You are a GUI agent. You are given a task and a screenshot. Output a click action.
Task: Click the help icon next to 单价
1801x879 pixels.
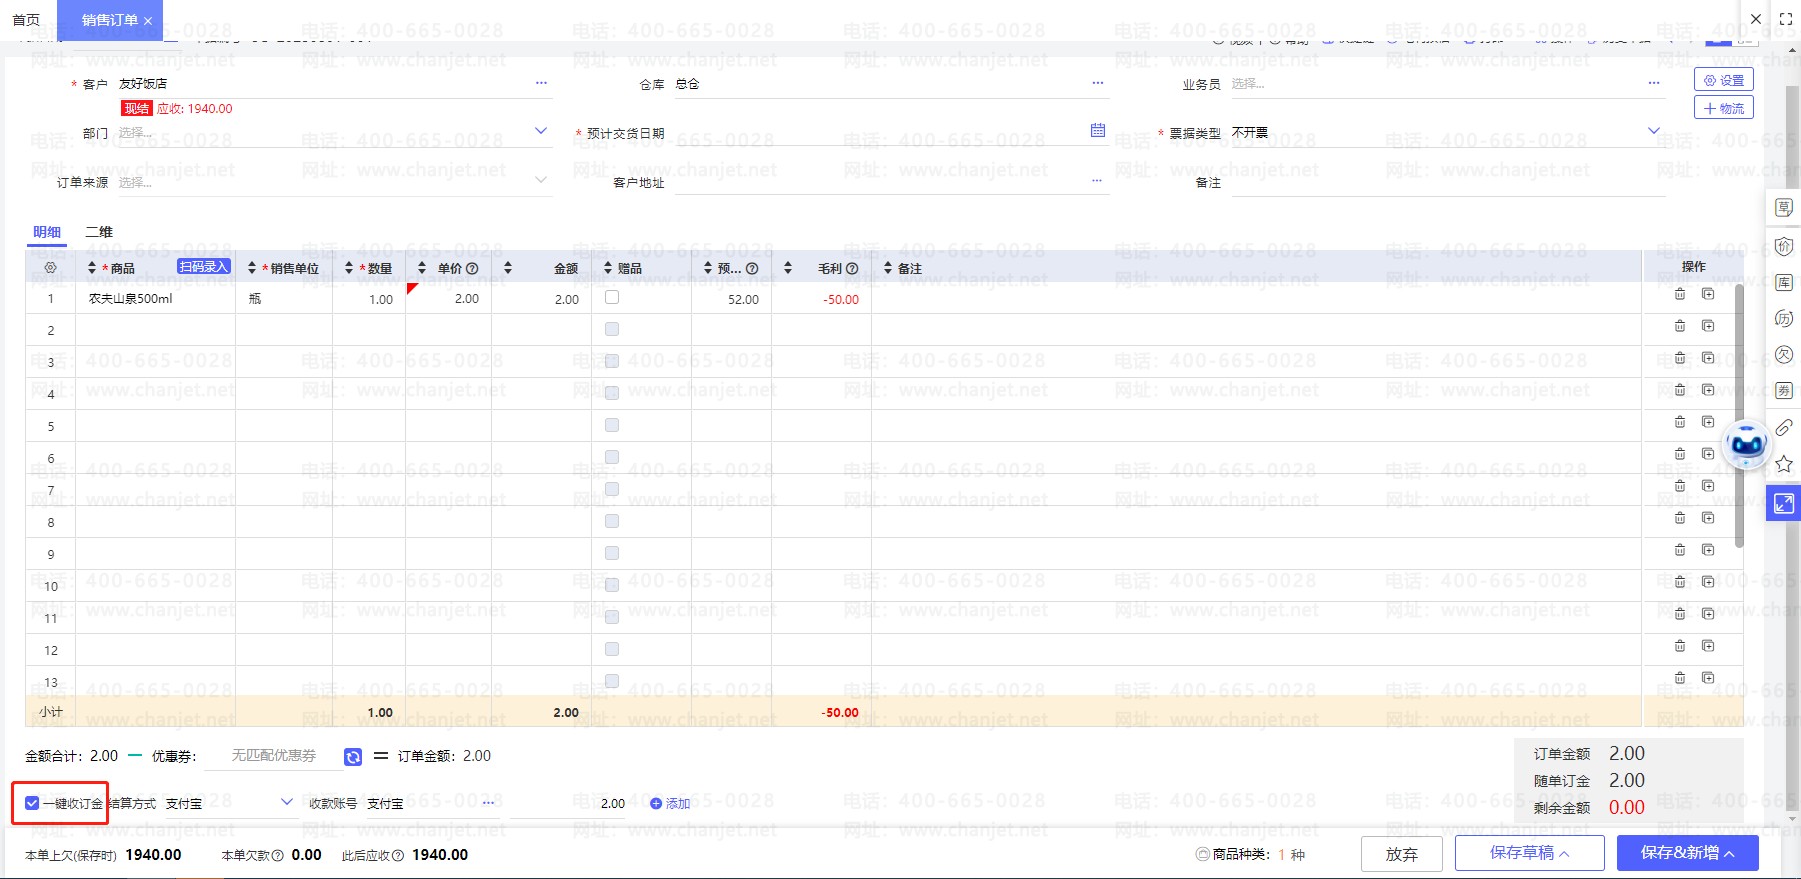[472, 269]
